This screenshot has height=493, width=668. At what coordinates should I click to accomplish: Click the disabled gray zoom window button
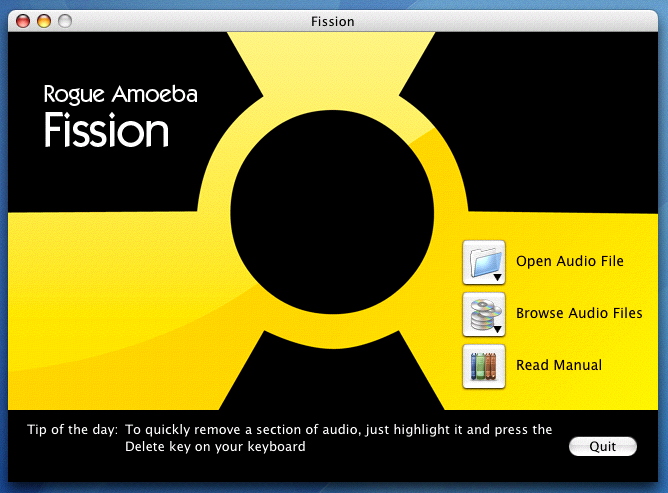click(65, 21)
